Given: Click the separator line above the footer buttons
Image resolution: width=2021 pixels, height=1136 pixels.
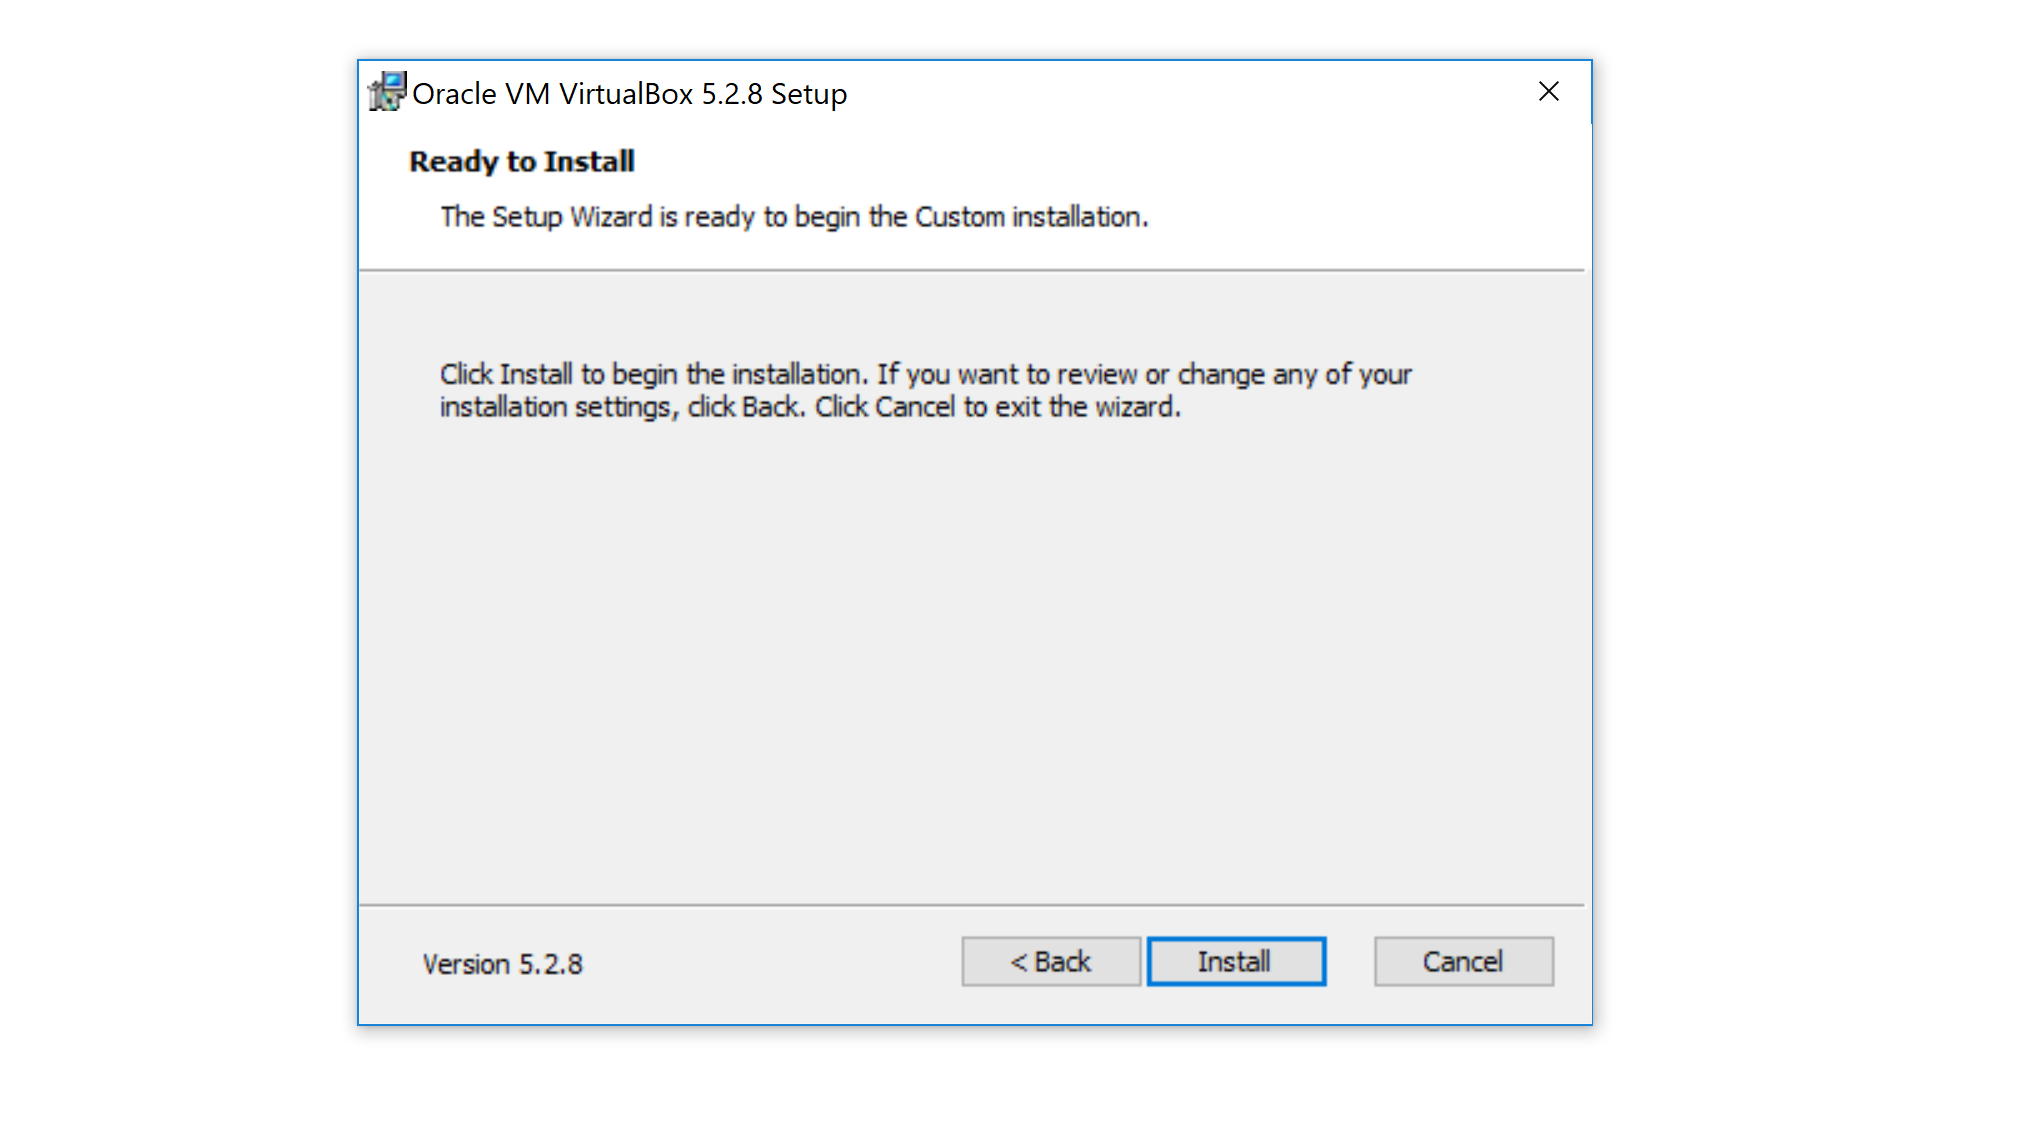Looking at the screenshot, I should (x=970, y=905).
